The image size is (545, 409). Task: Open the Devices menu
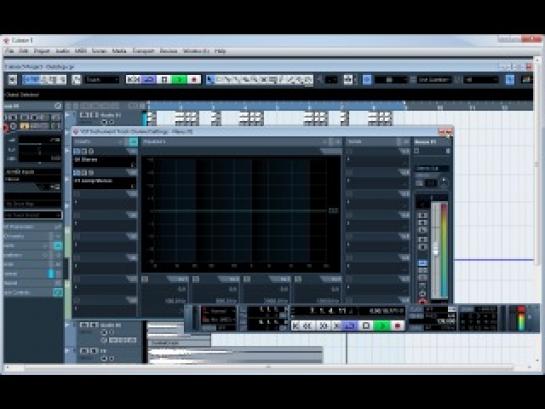(x=169, y=51)
